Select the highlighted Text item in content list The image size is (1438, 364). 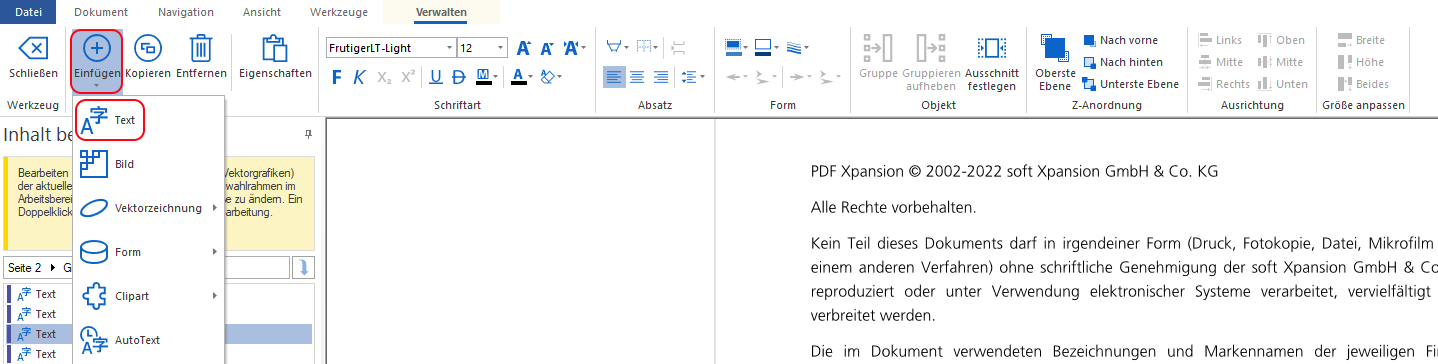coord(158,334)
